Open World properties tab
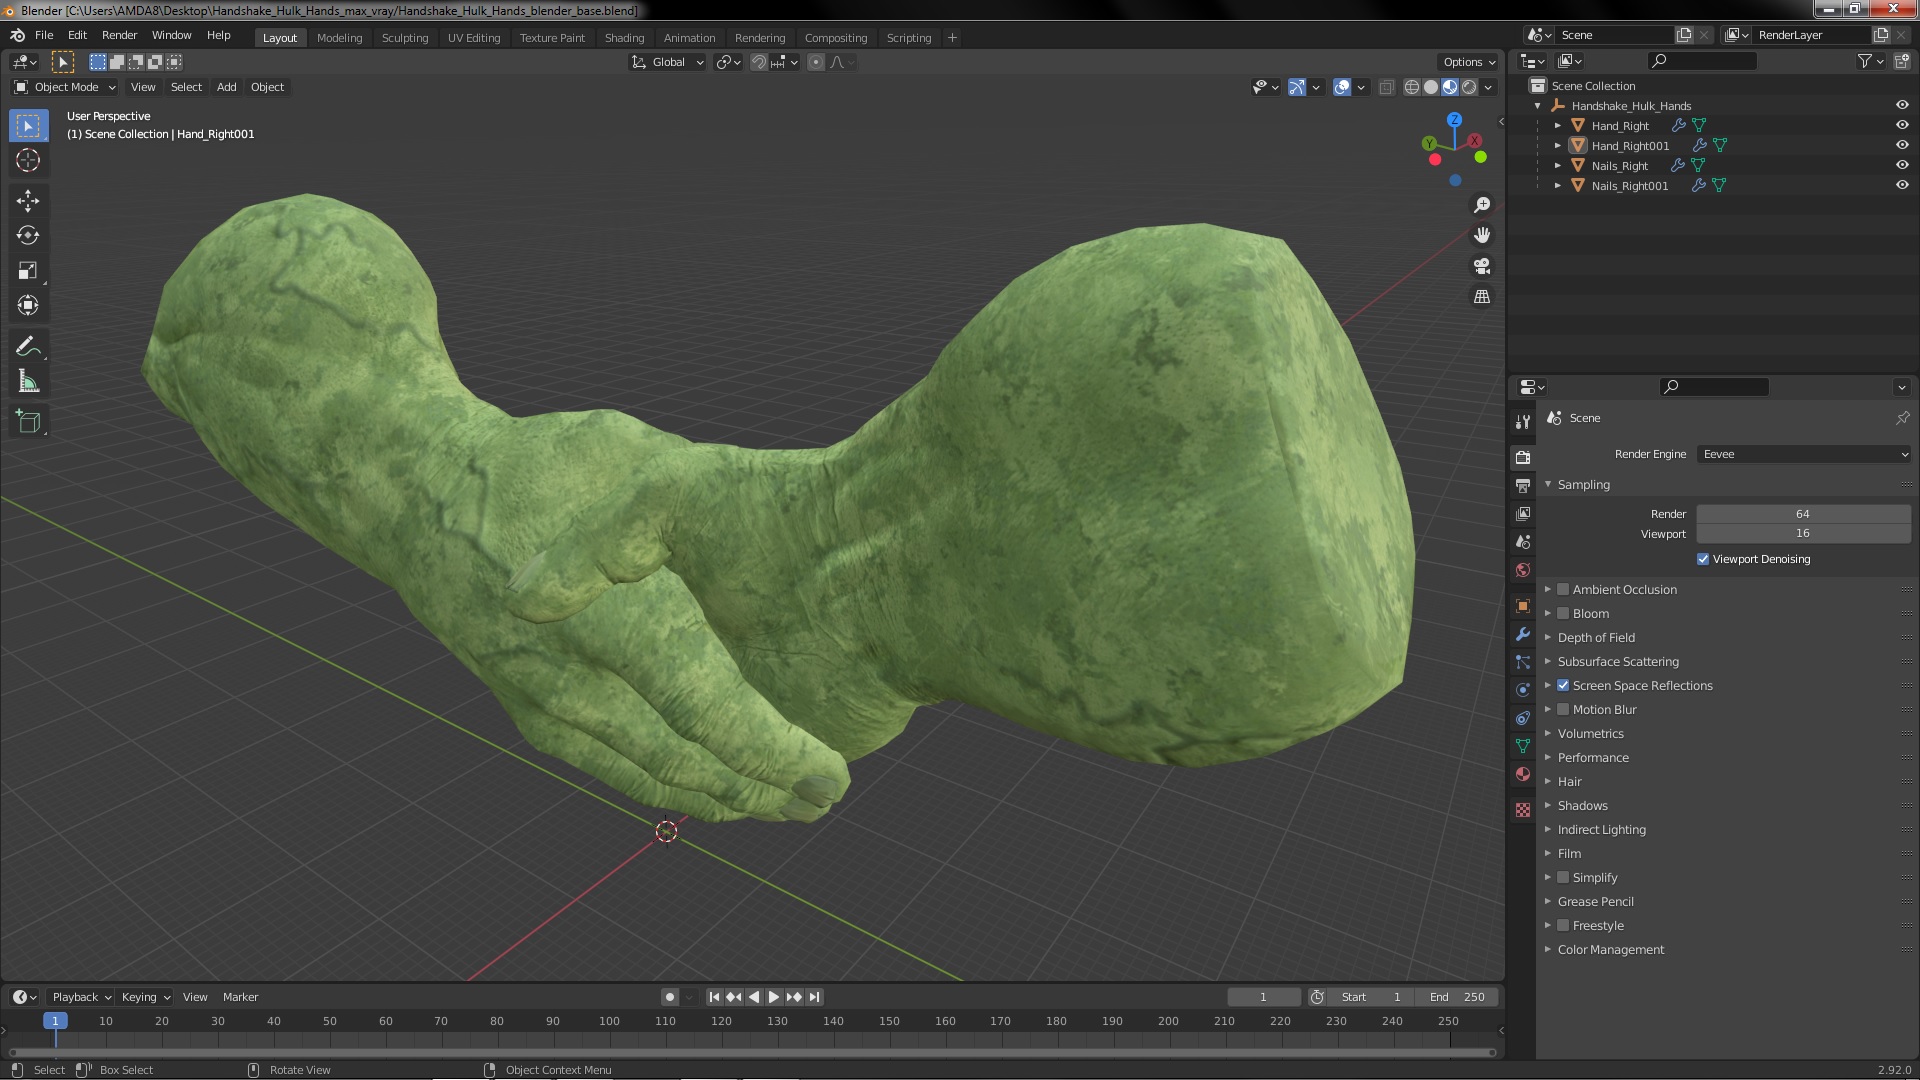The image size is (1920, 1080). (1523, 570)
